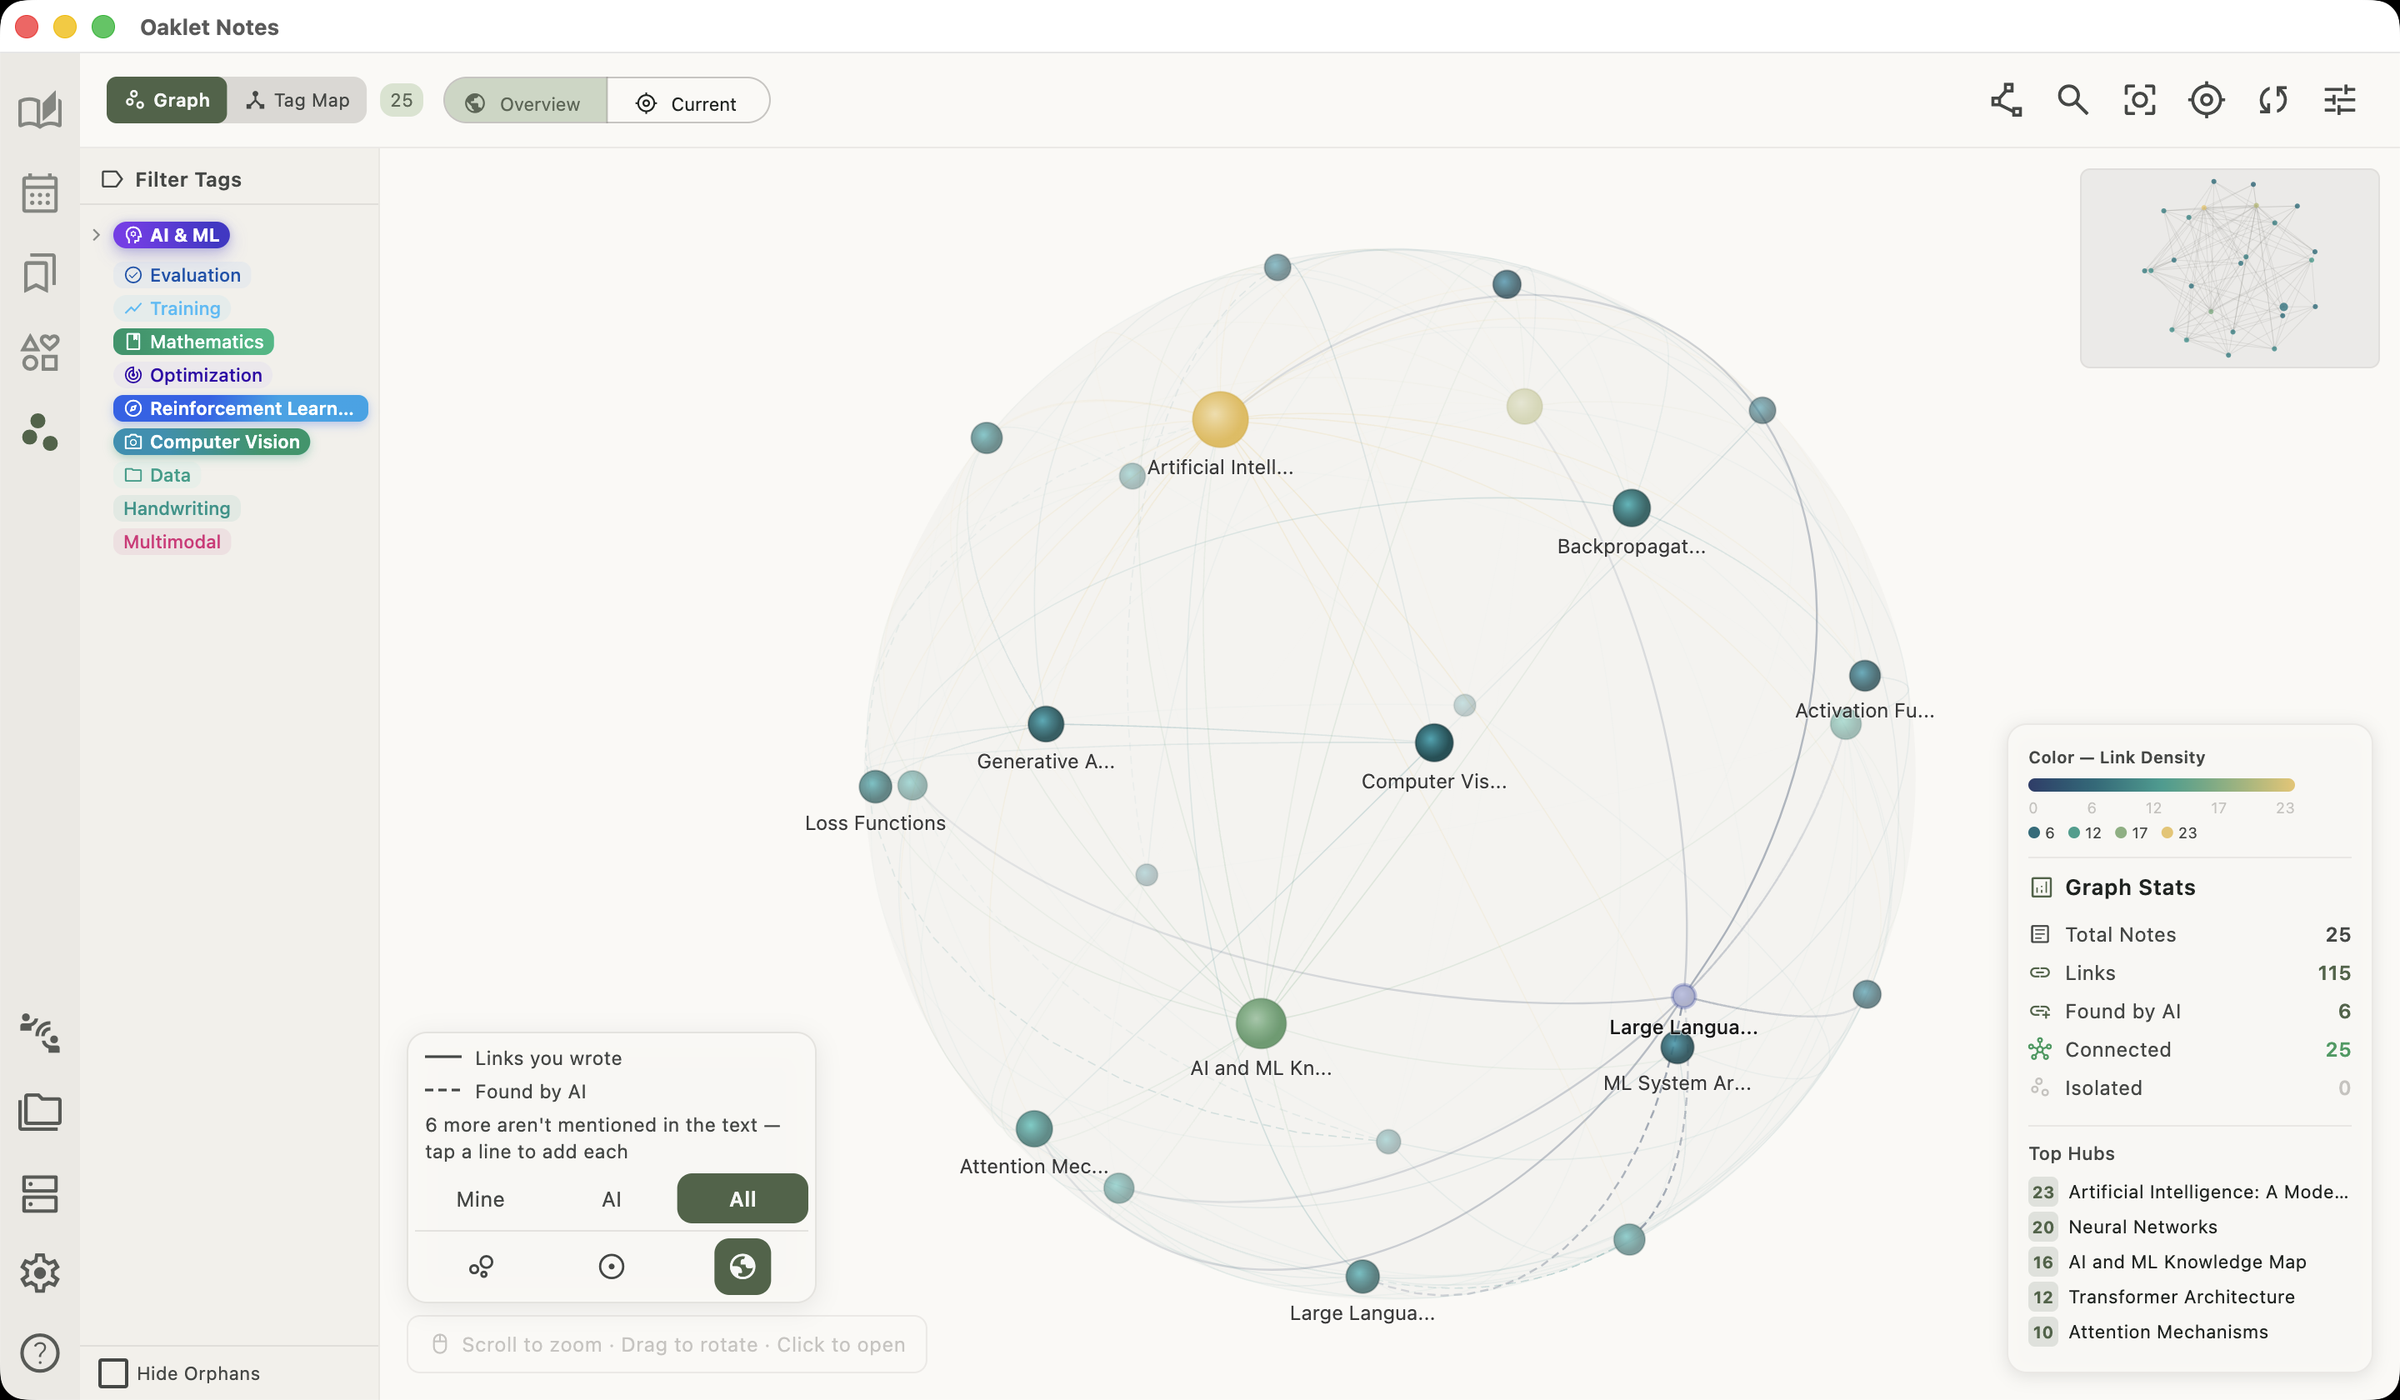This screenshot has width=2400, height=1400.
Task: Open the stacked folders icon in sidebar
Action: click(40, 1112)
